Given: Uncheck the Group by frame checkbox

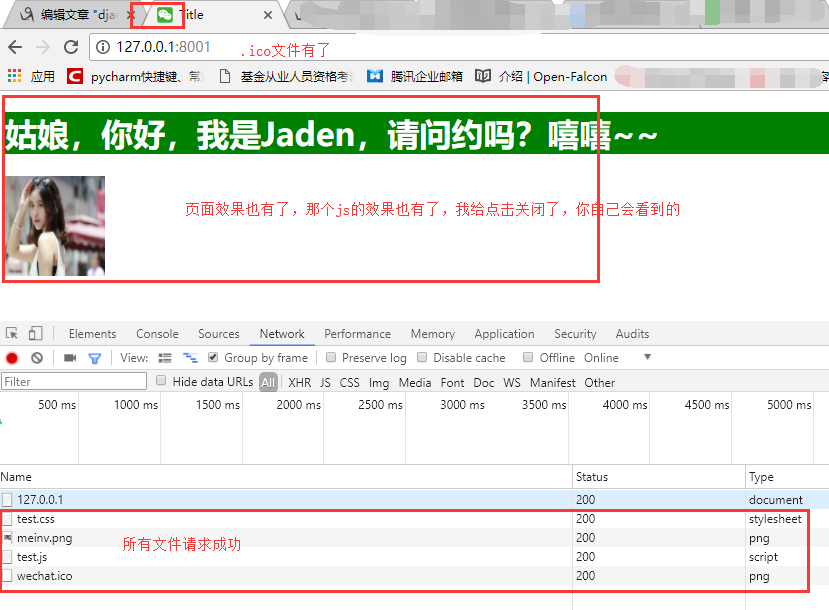Looking at the screenshot, I should tap(213, 357).
